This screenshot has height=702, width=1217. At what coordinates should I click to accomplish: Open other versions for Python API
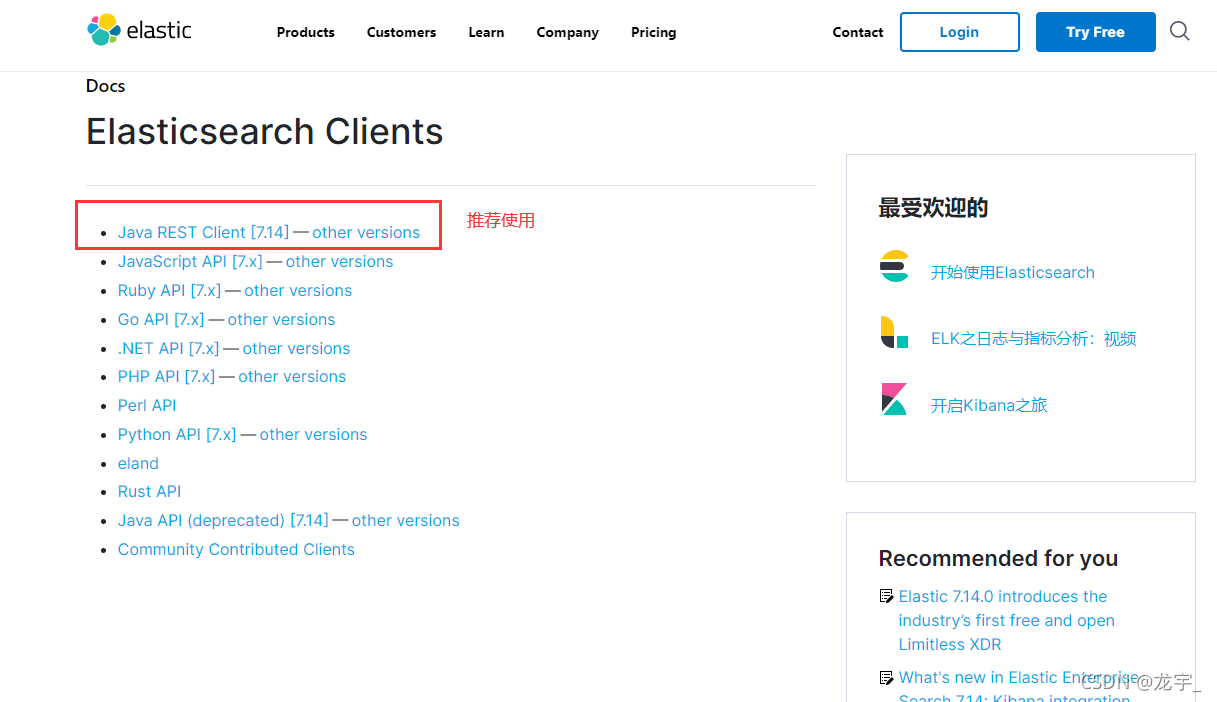(314, 434)
